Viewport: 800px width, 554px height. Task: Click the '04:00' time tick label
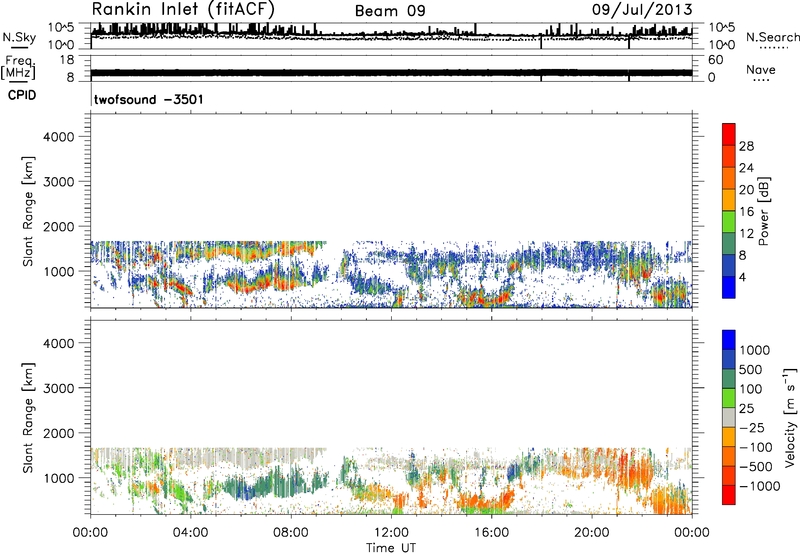tap(190, 533)
